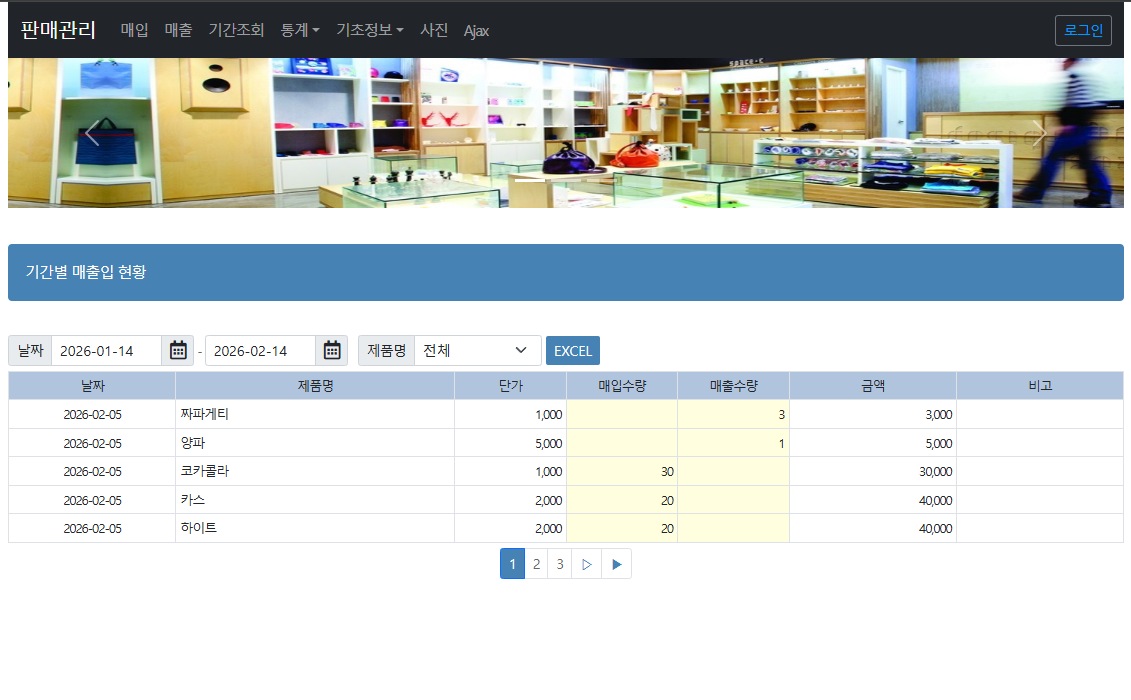Open the 매입 menu item
1131x700 pixels.
coord(134,30)
